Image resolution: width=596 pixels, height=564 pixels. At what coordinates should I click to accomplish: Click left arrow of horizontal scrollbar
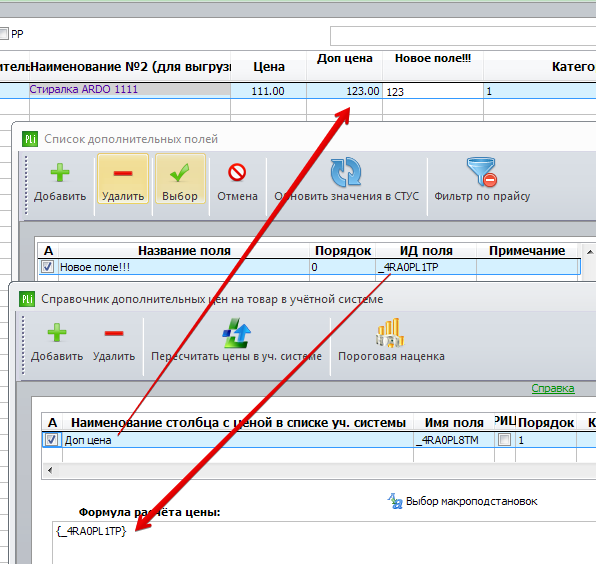click(50, 471)
